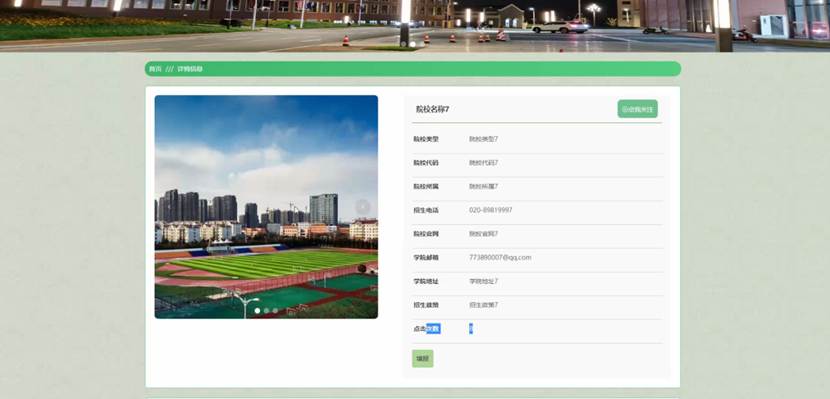Viewport: 830px width, 399px height.
Task: Click the 院校官网 label
Action: [x=426, y=234]
